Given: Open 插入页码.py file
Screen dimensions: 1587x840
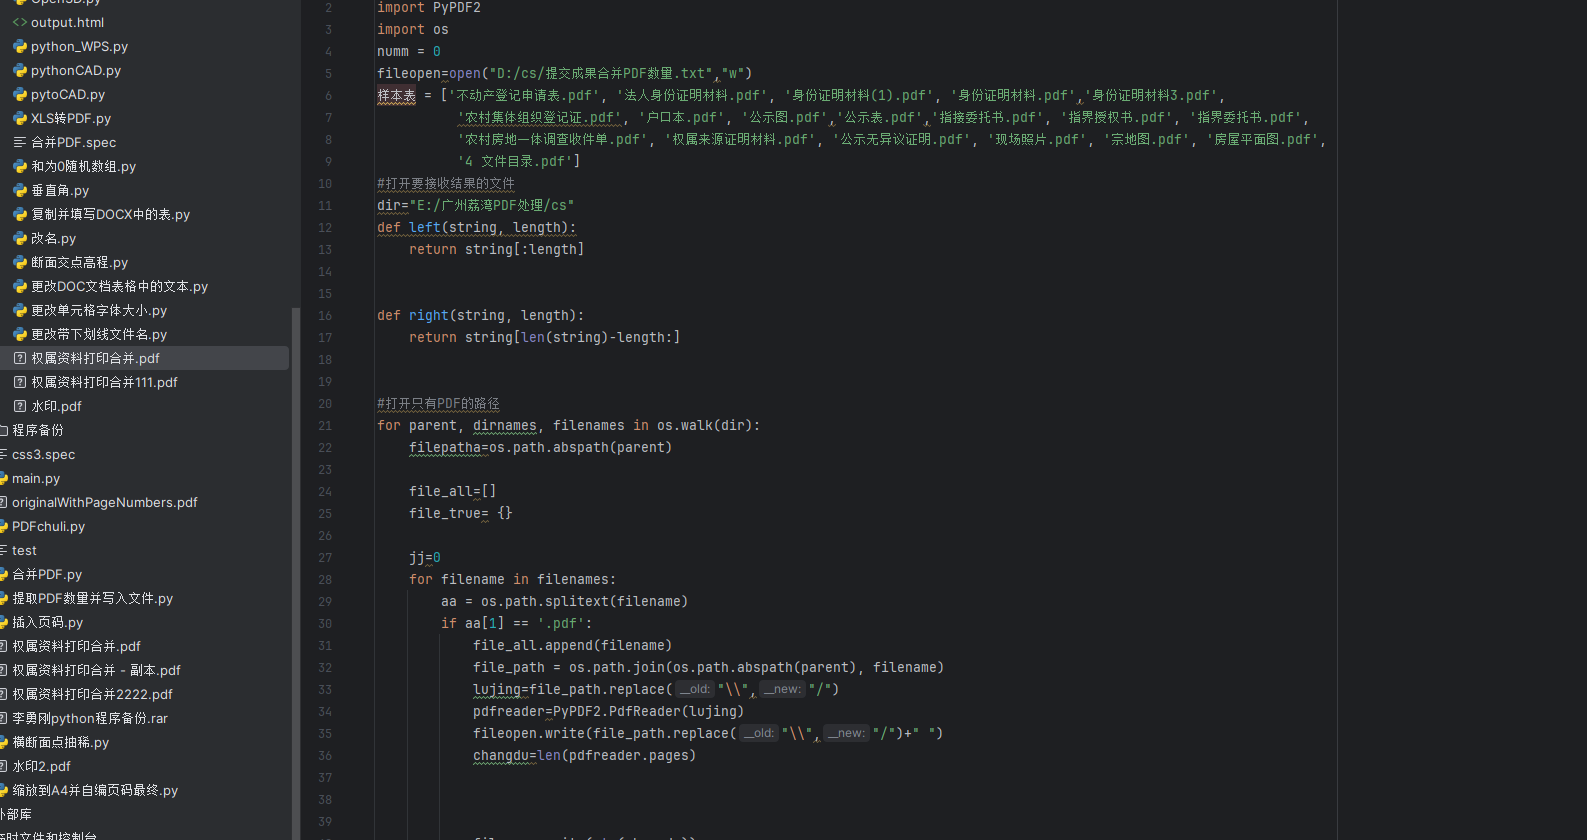Looking at the screenshot, I should point(47,622).
